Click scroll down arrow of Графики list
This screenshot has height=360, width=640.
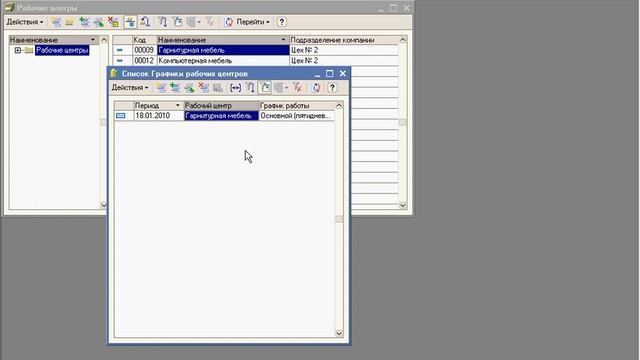339,333
